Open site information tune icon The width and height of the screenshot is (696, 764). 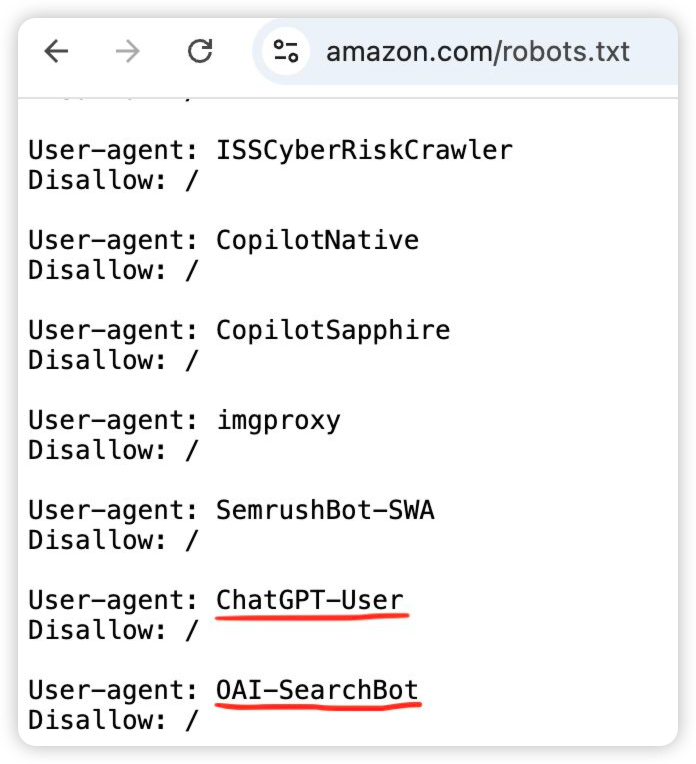(x=287, y=52)
